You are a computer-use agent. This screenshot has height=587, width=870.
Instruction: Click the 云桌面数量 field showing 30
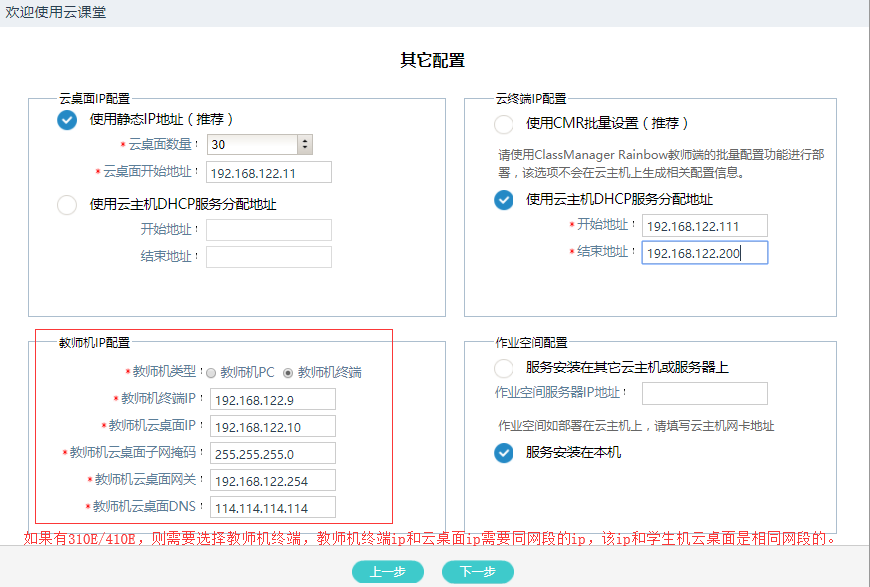point(251,145)
